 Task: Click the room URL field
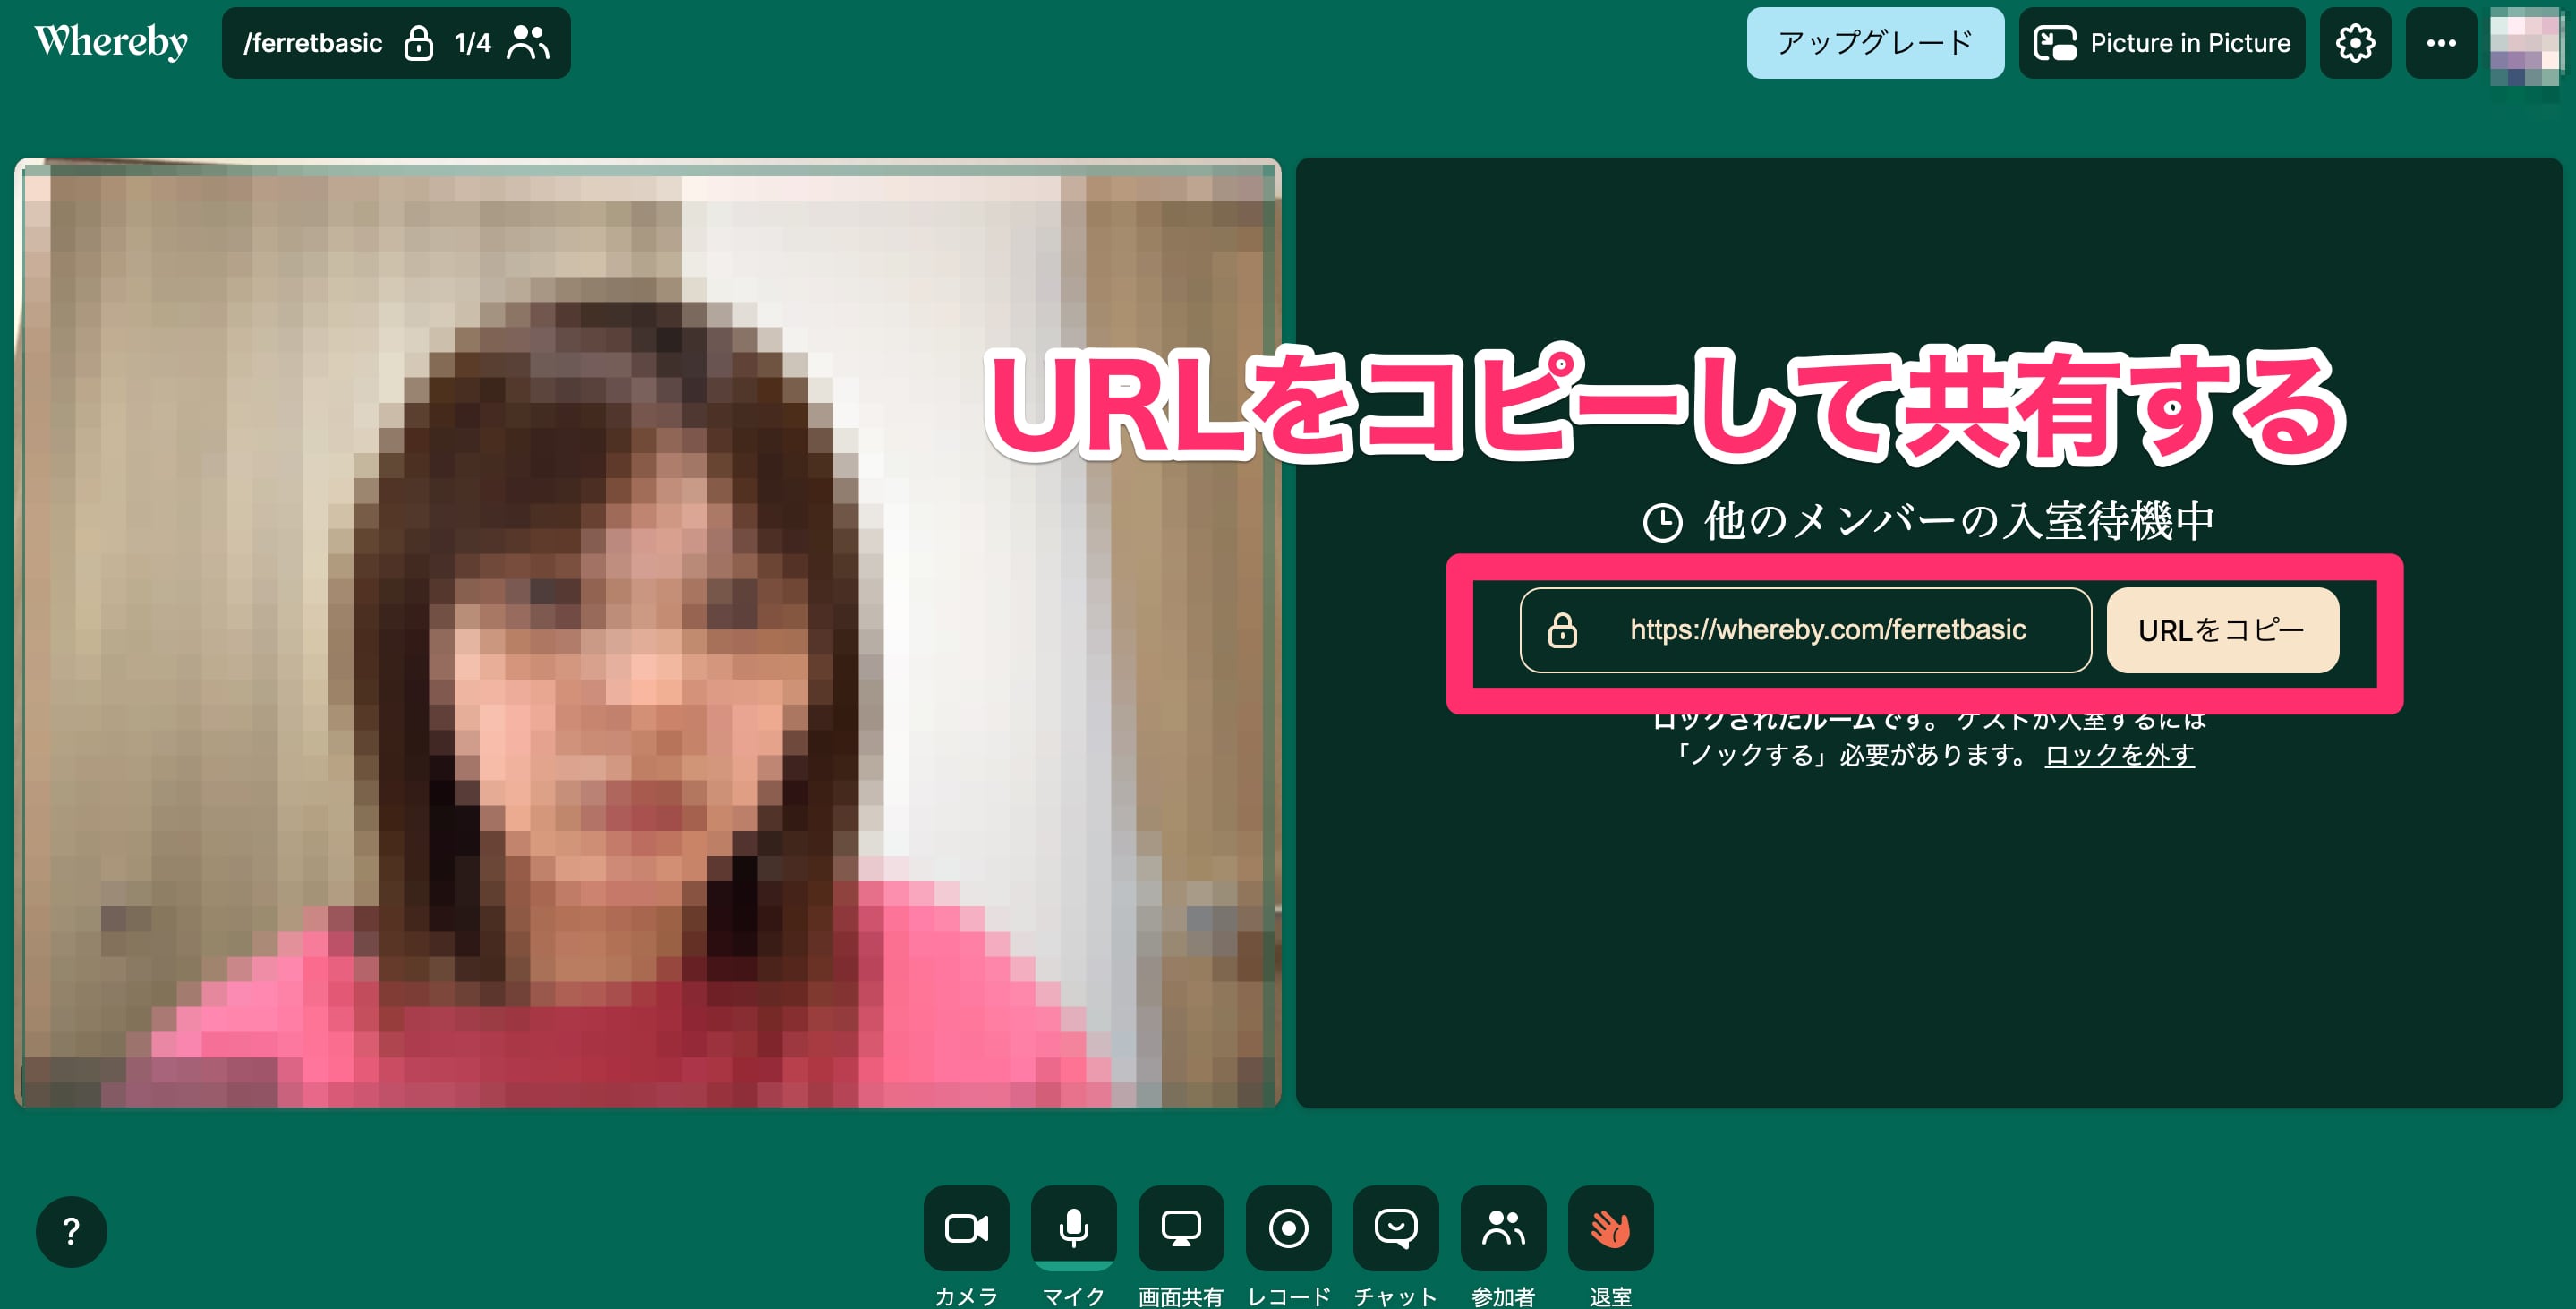(1805, 630)
